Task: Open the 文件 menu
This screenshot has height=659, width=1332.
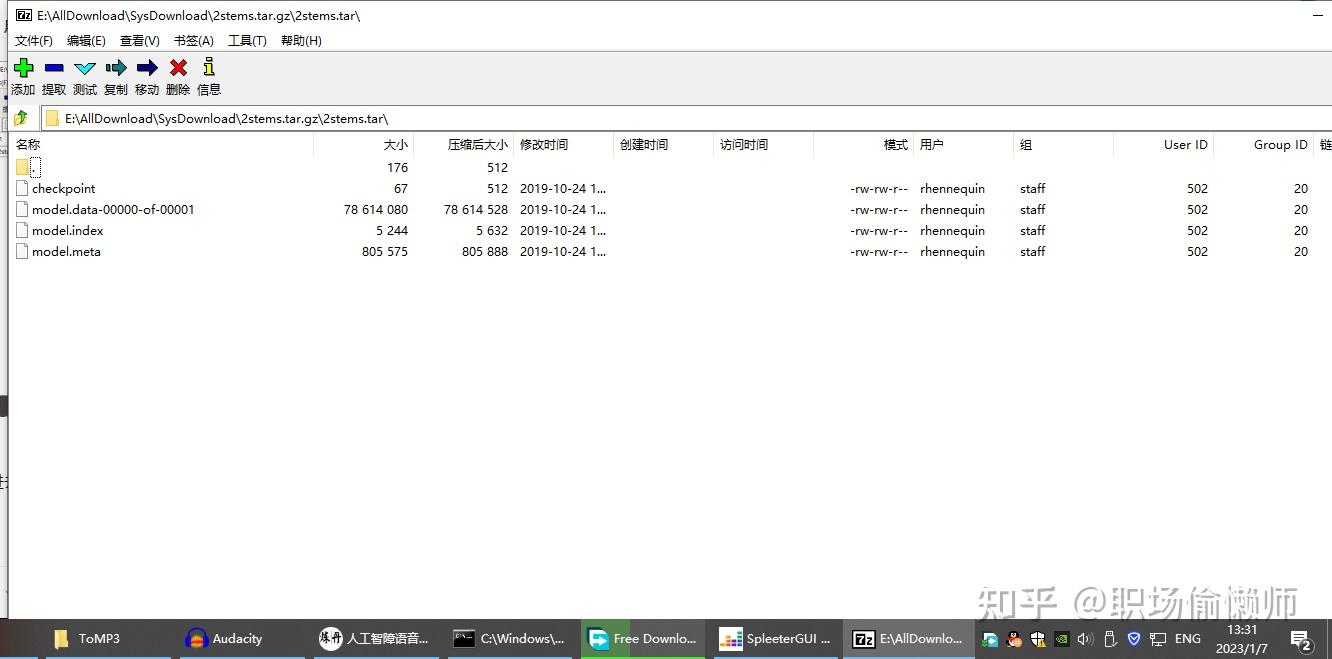Action: pyautogui.click(x=33, y=40)
